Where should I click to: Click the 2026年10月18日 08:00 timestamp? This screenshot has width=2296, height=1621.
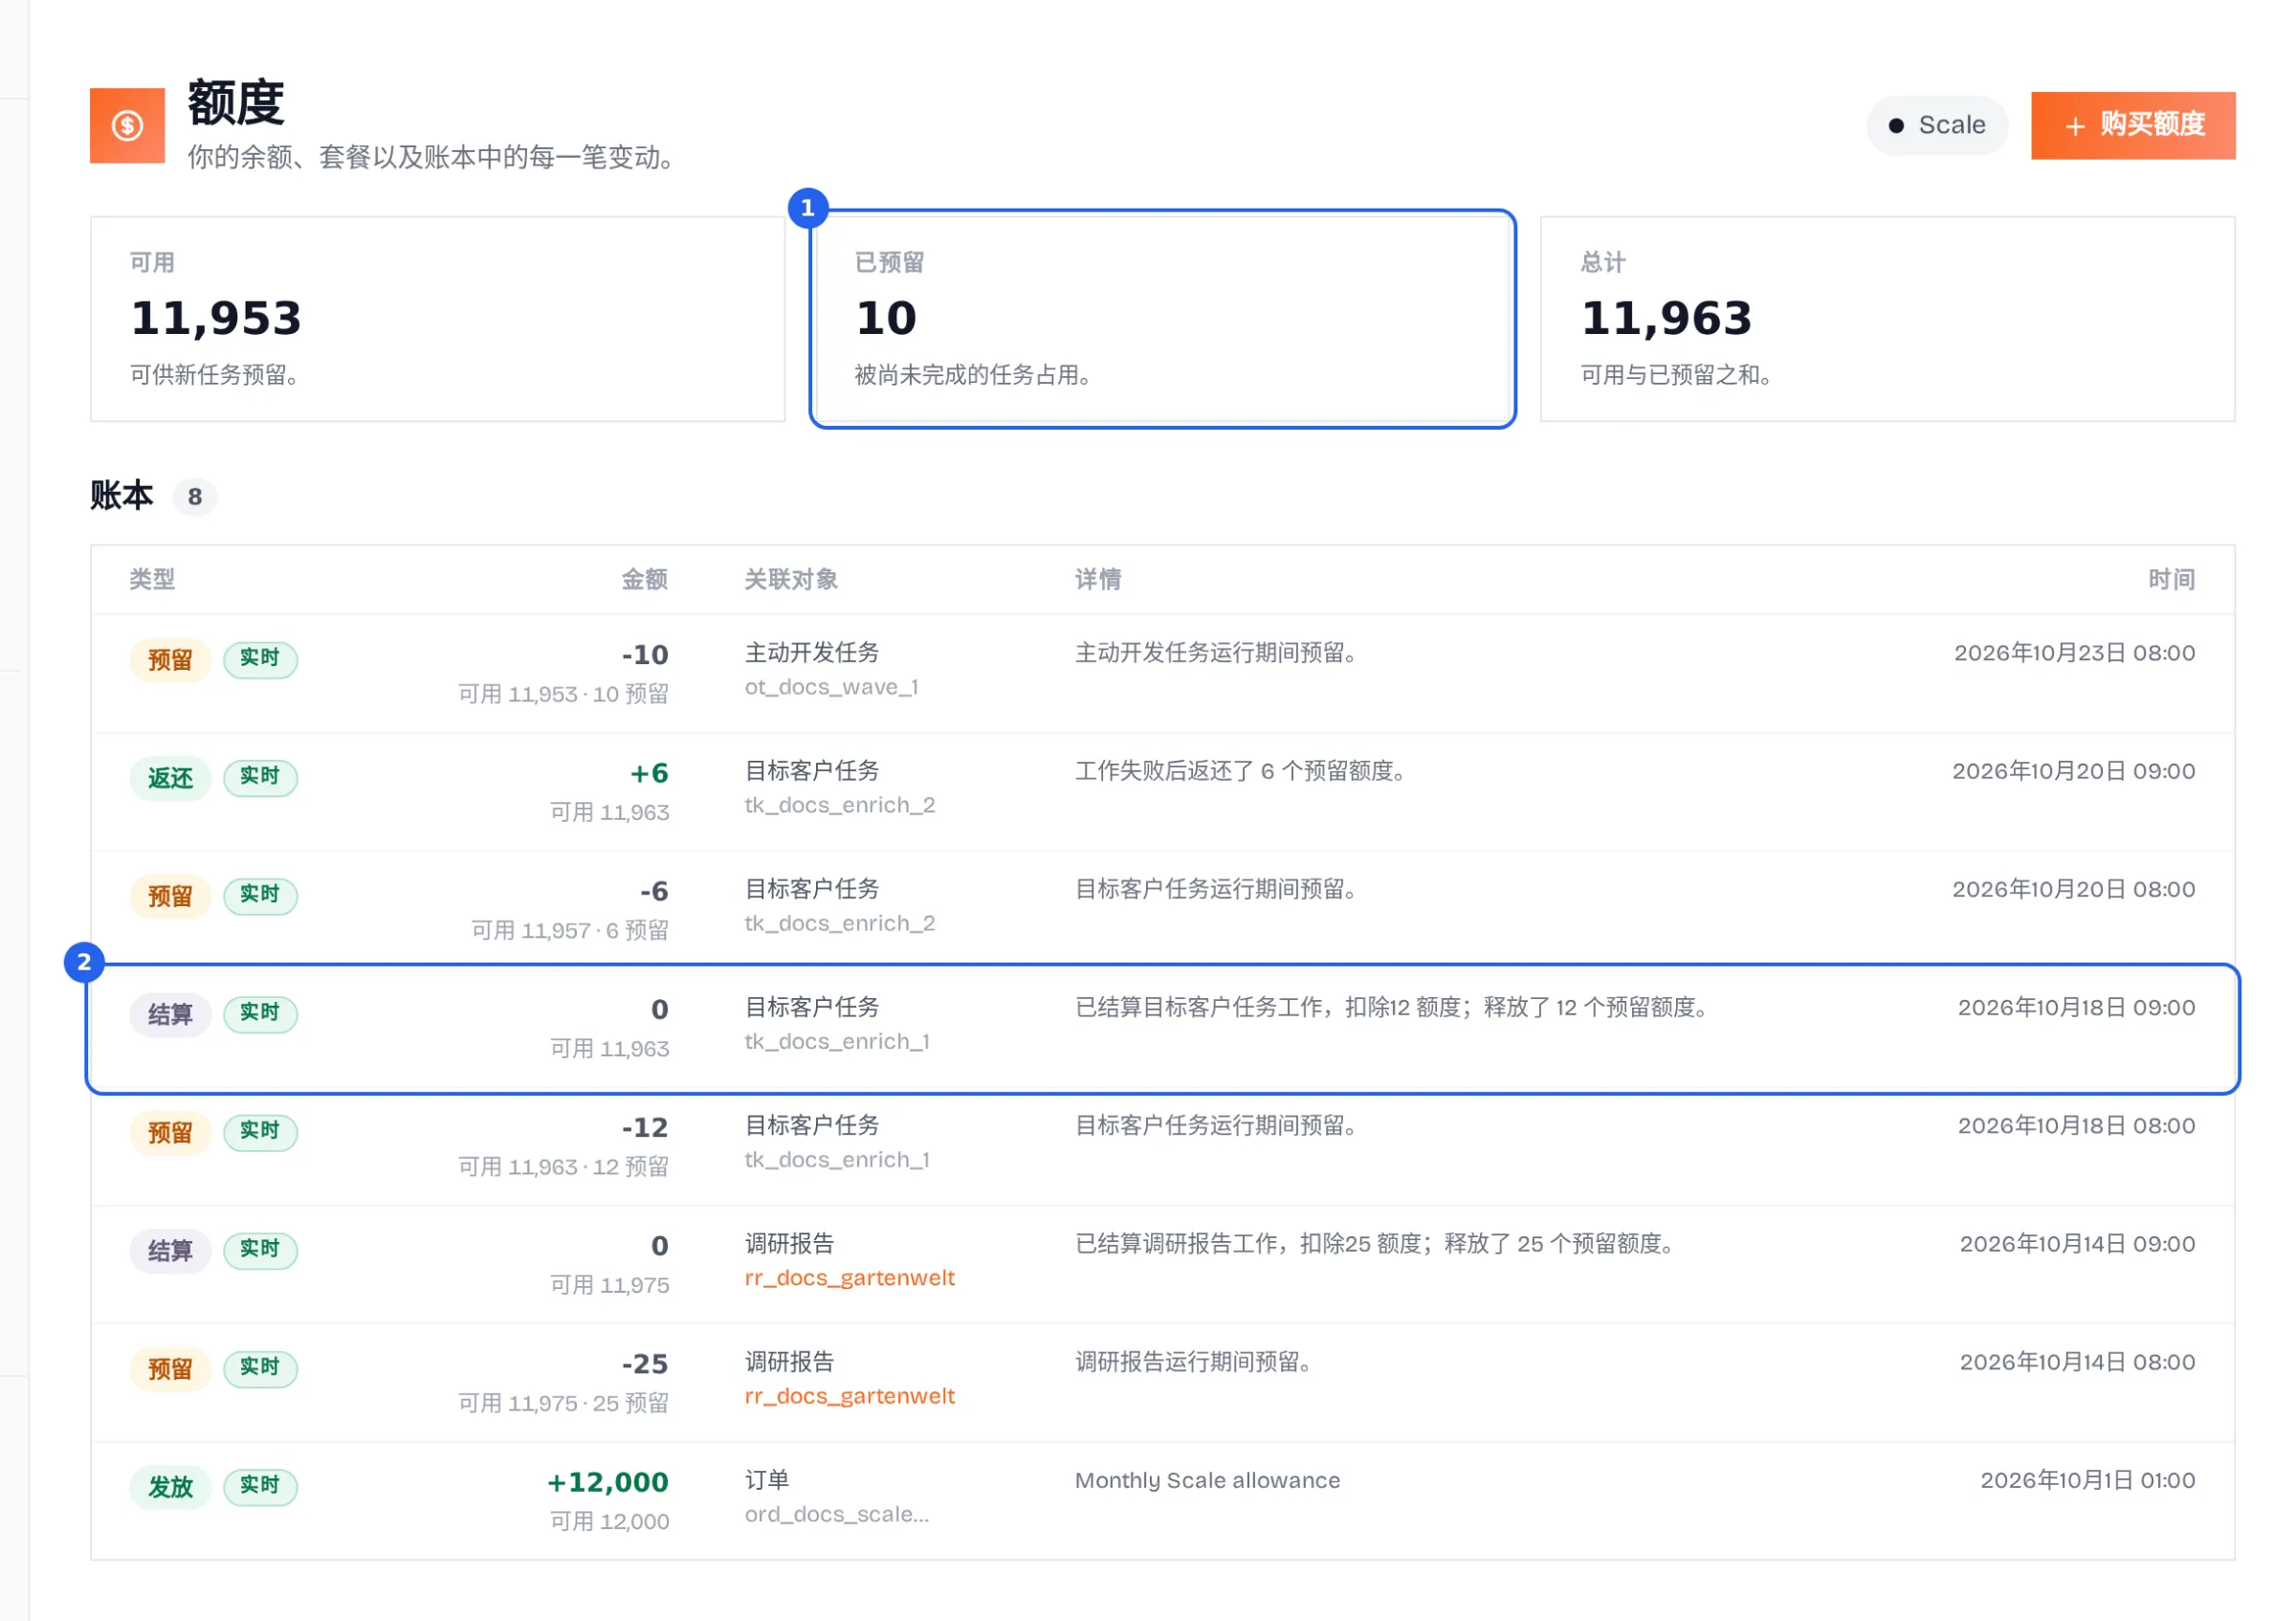(2076, 1126)
